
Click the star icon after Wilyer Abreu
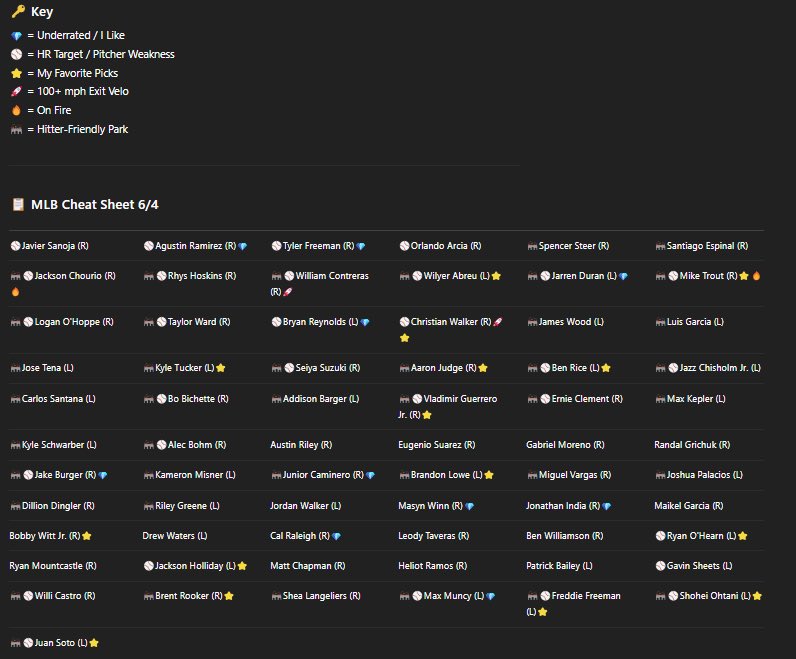pos(496,276)
